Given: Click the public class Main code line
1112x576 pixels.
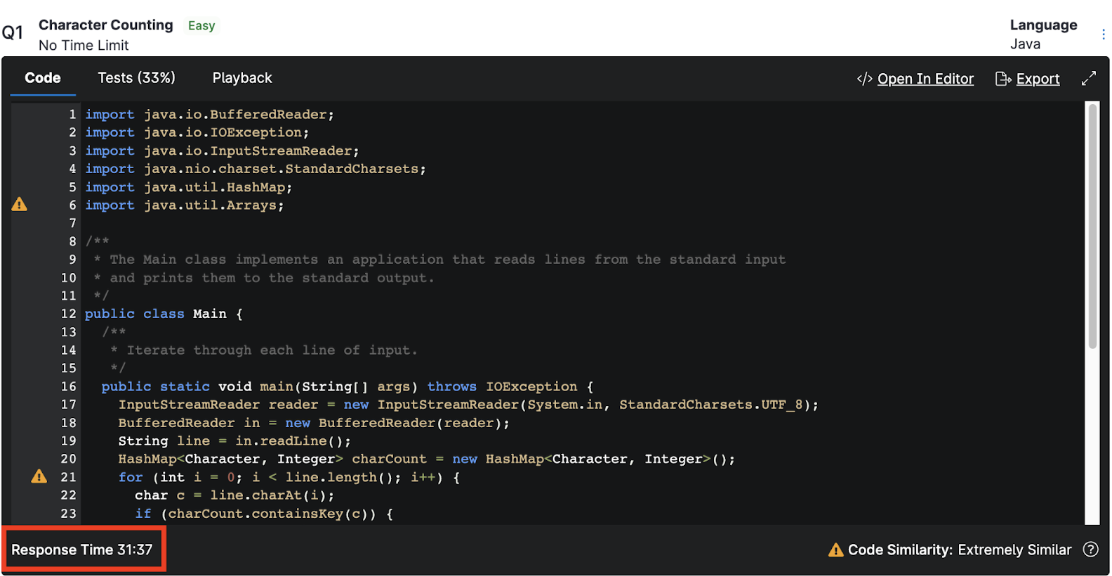Looking at the screenshot, I should point(164,314).
